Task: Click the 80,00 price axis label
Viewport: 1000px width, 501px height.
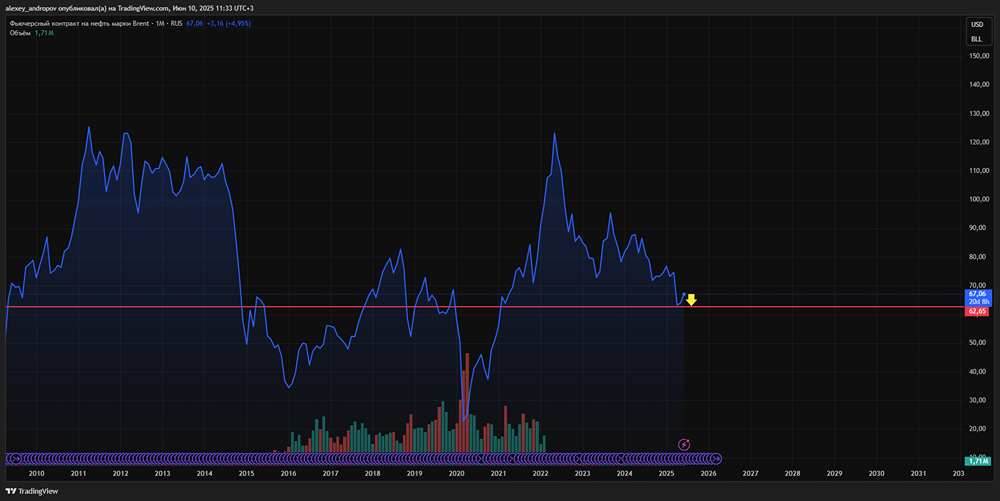Action: pos(979,257)
